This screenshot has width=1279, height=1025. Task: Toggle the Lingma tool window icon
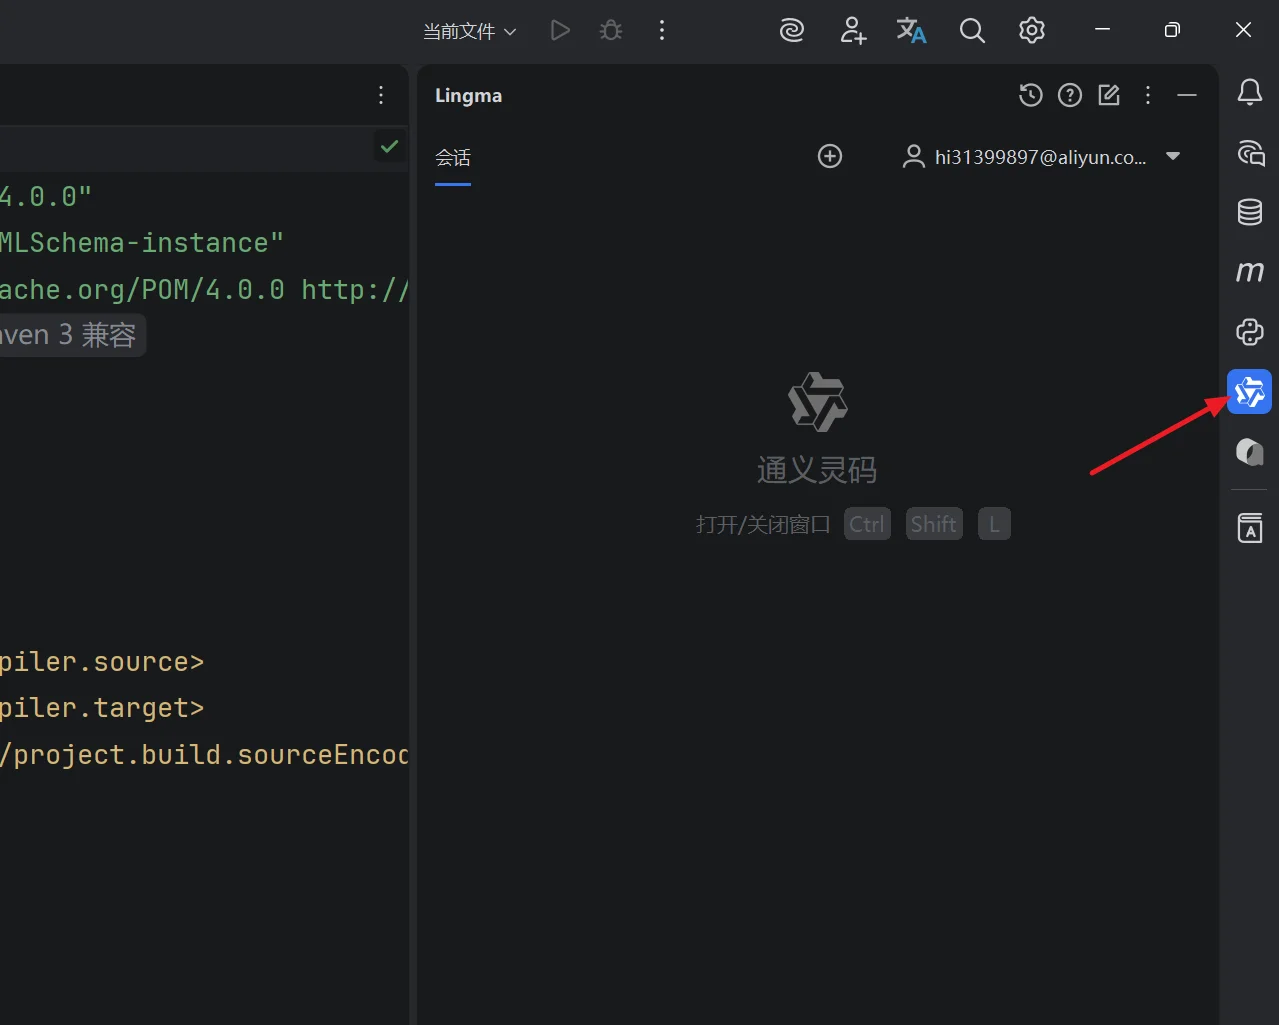coord(1249,391)
